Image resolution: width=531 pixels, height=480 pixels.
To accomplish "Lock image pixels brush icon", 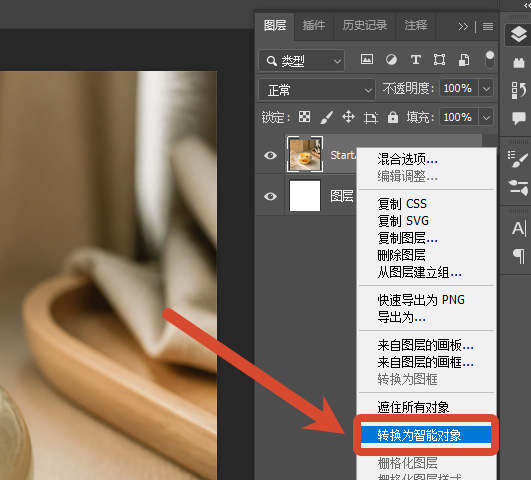I will point(326,117).
